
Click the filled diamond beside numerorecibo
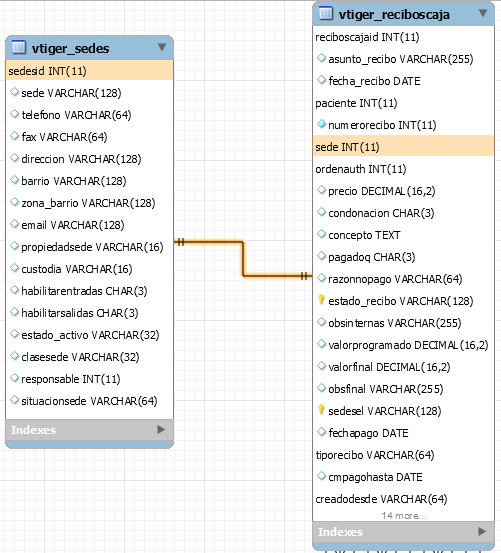coord(321,124)
